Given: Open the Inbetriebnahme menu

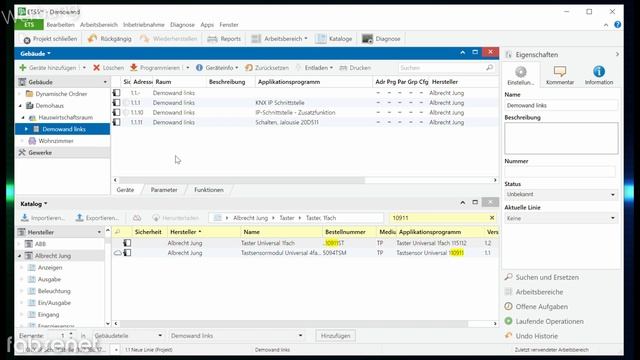Looking at the screenshot, I should point(144,25).
